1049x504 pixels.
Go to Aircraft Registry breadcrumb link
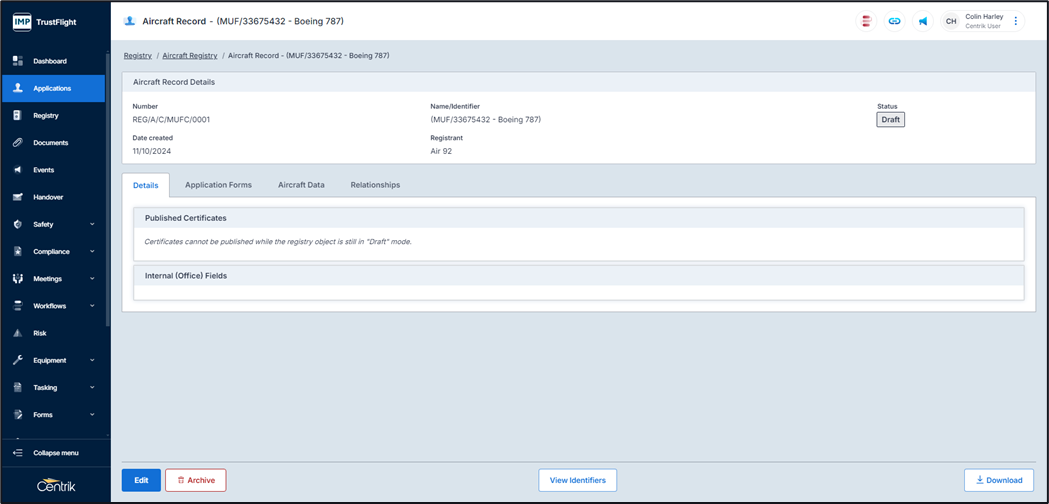pyautogui.click(x=189, y=56)
